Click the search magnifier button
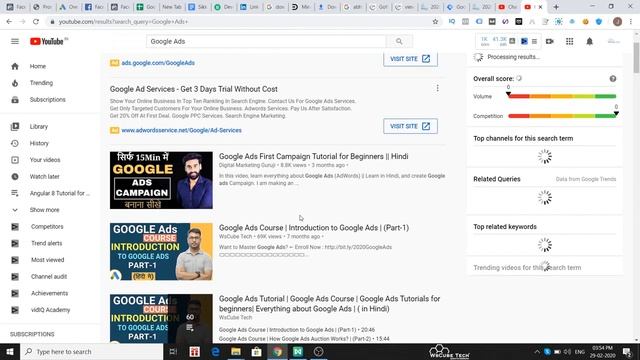640x360 pixels. click(x=399, y=41)
